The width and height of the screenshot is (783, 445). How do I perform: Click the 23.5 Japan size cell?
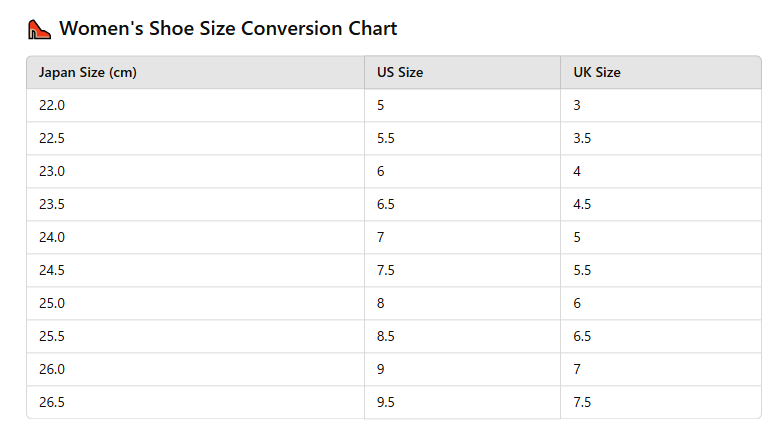[52, 204]
